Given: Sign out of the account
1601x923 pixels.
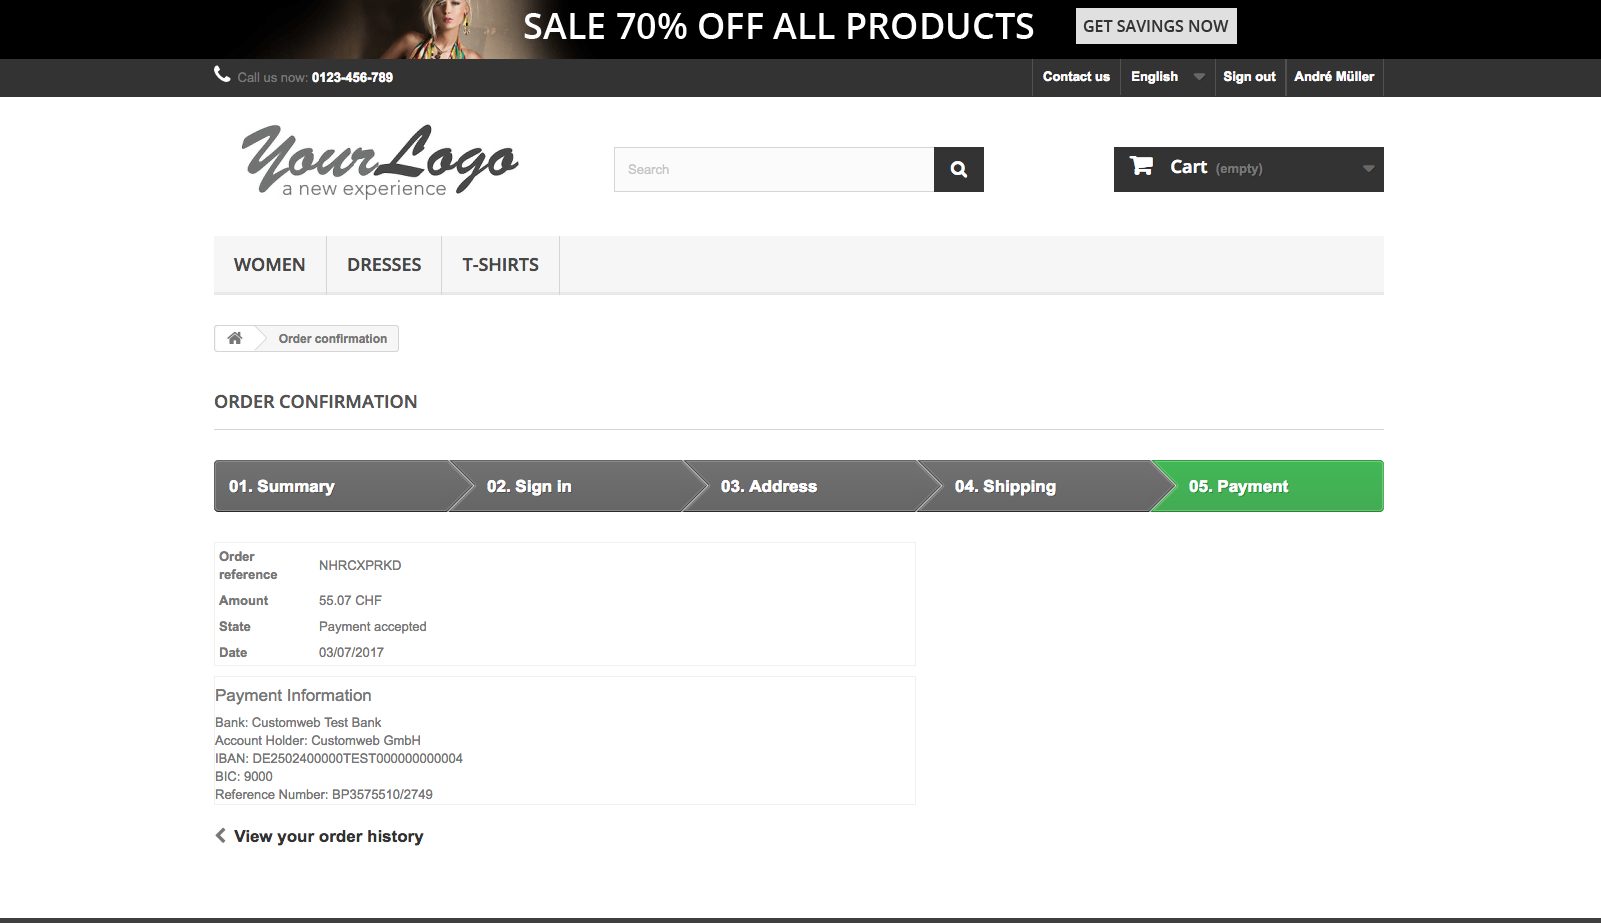Looking at the screenshot, I should coord(1249,77).
